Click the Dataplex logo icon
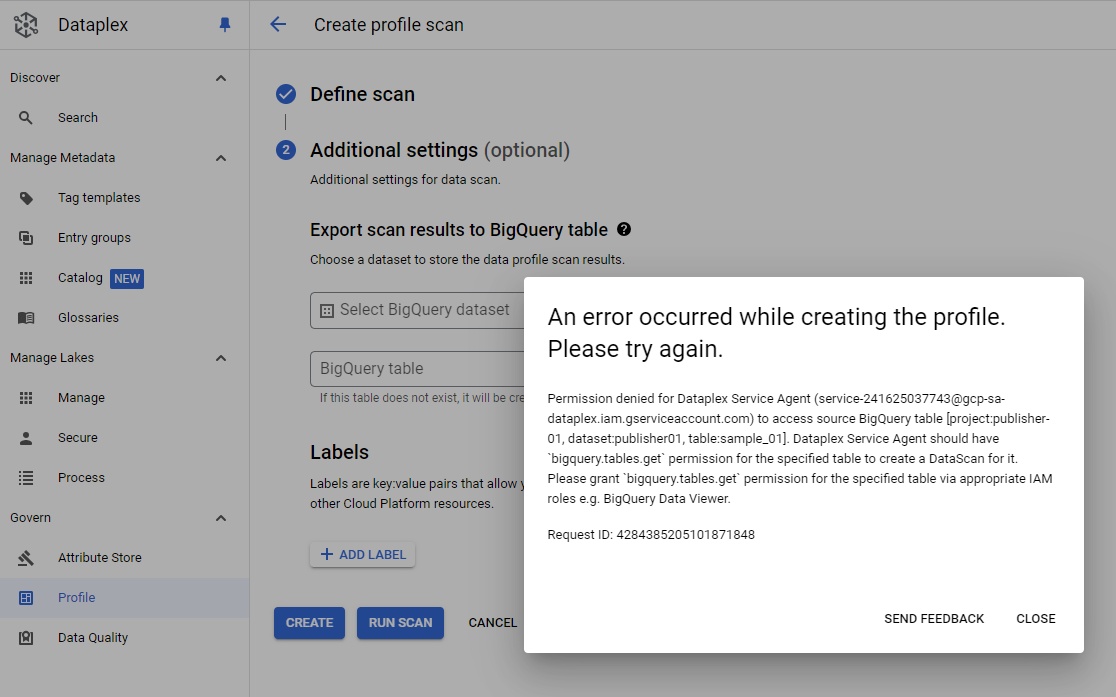 pos(26,25)
